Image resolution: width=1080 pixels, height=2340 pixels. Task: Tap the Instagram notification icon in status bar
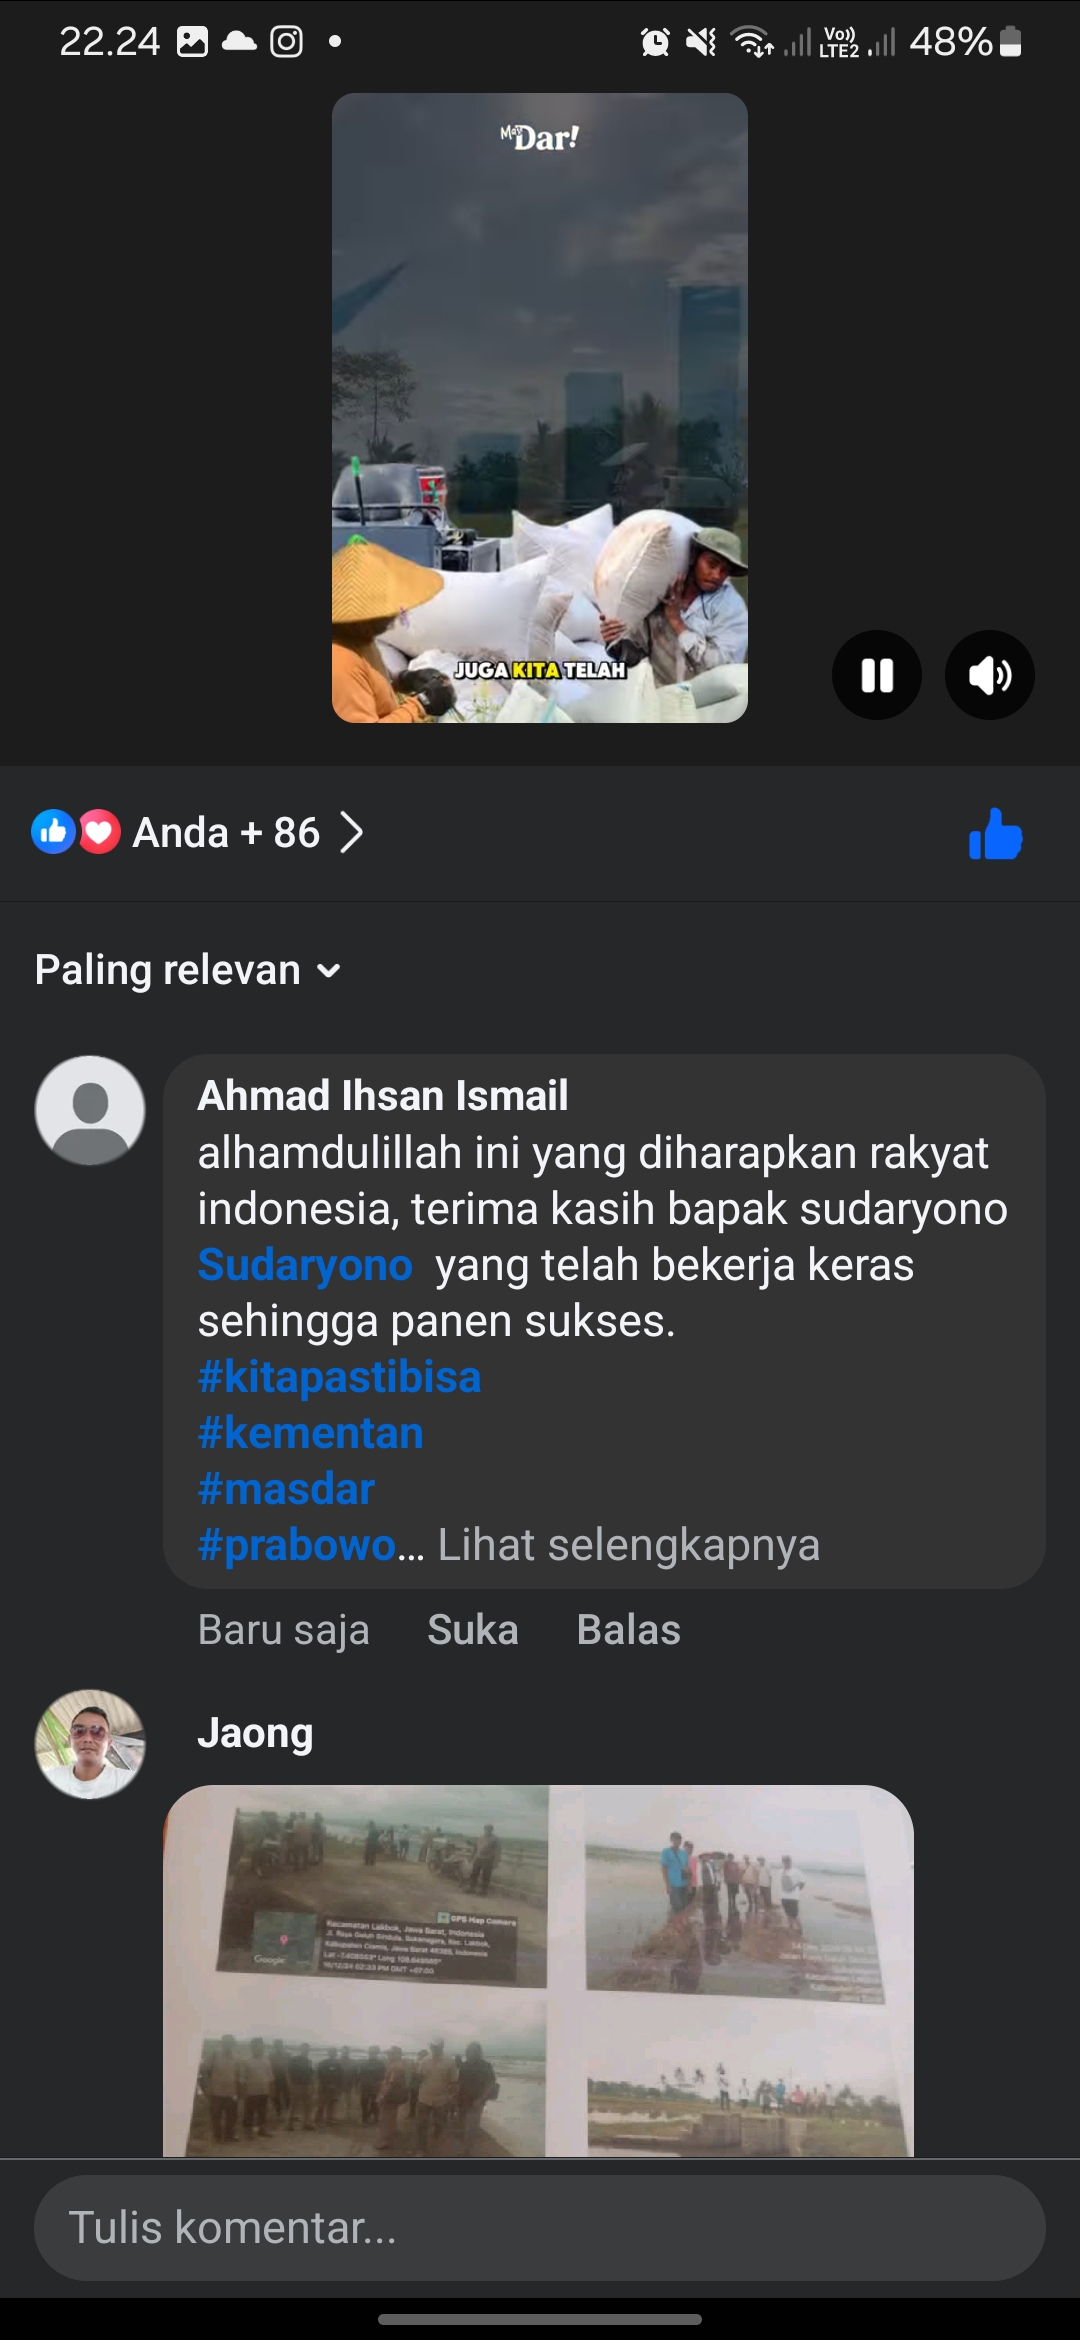[x=287, y=41]
